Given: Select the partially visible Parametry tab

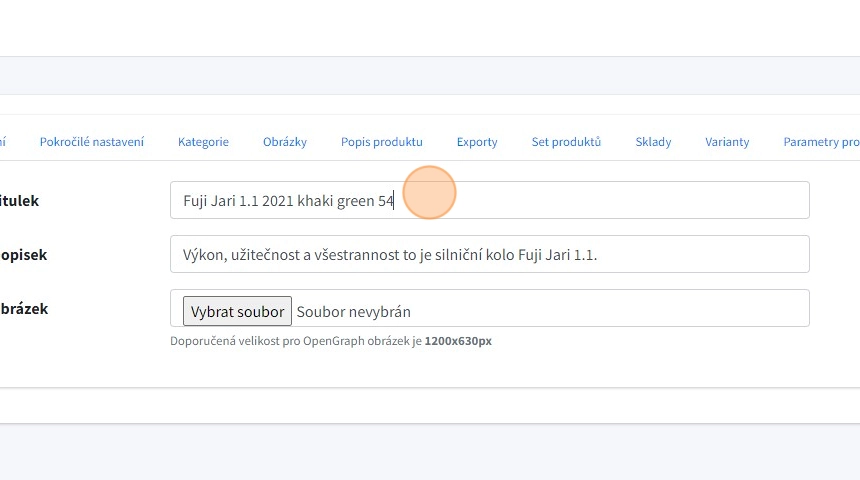Looking at the screenshot, I should (821, 142).
